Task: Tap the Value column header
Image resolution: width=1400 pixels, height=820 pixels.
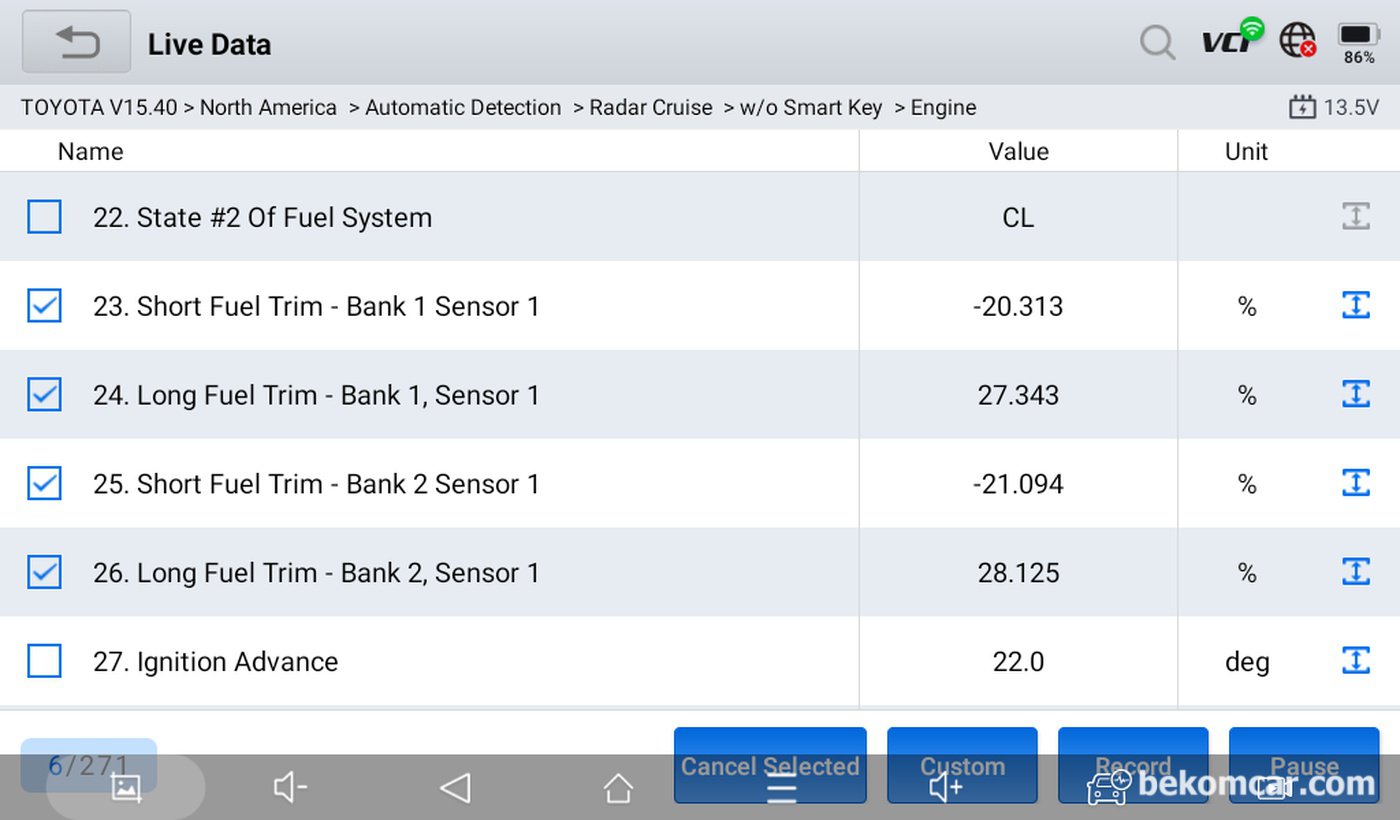Action: [1018, 151]
